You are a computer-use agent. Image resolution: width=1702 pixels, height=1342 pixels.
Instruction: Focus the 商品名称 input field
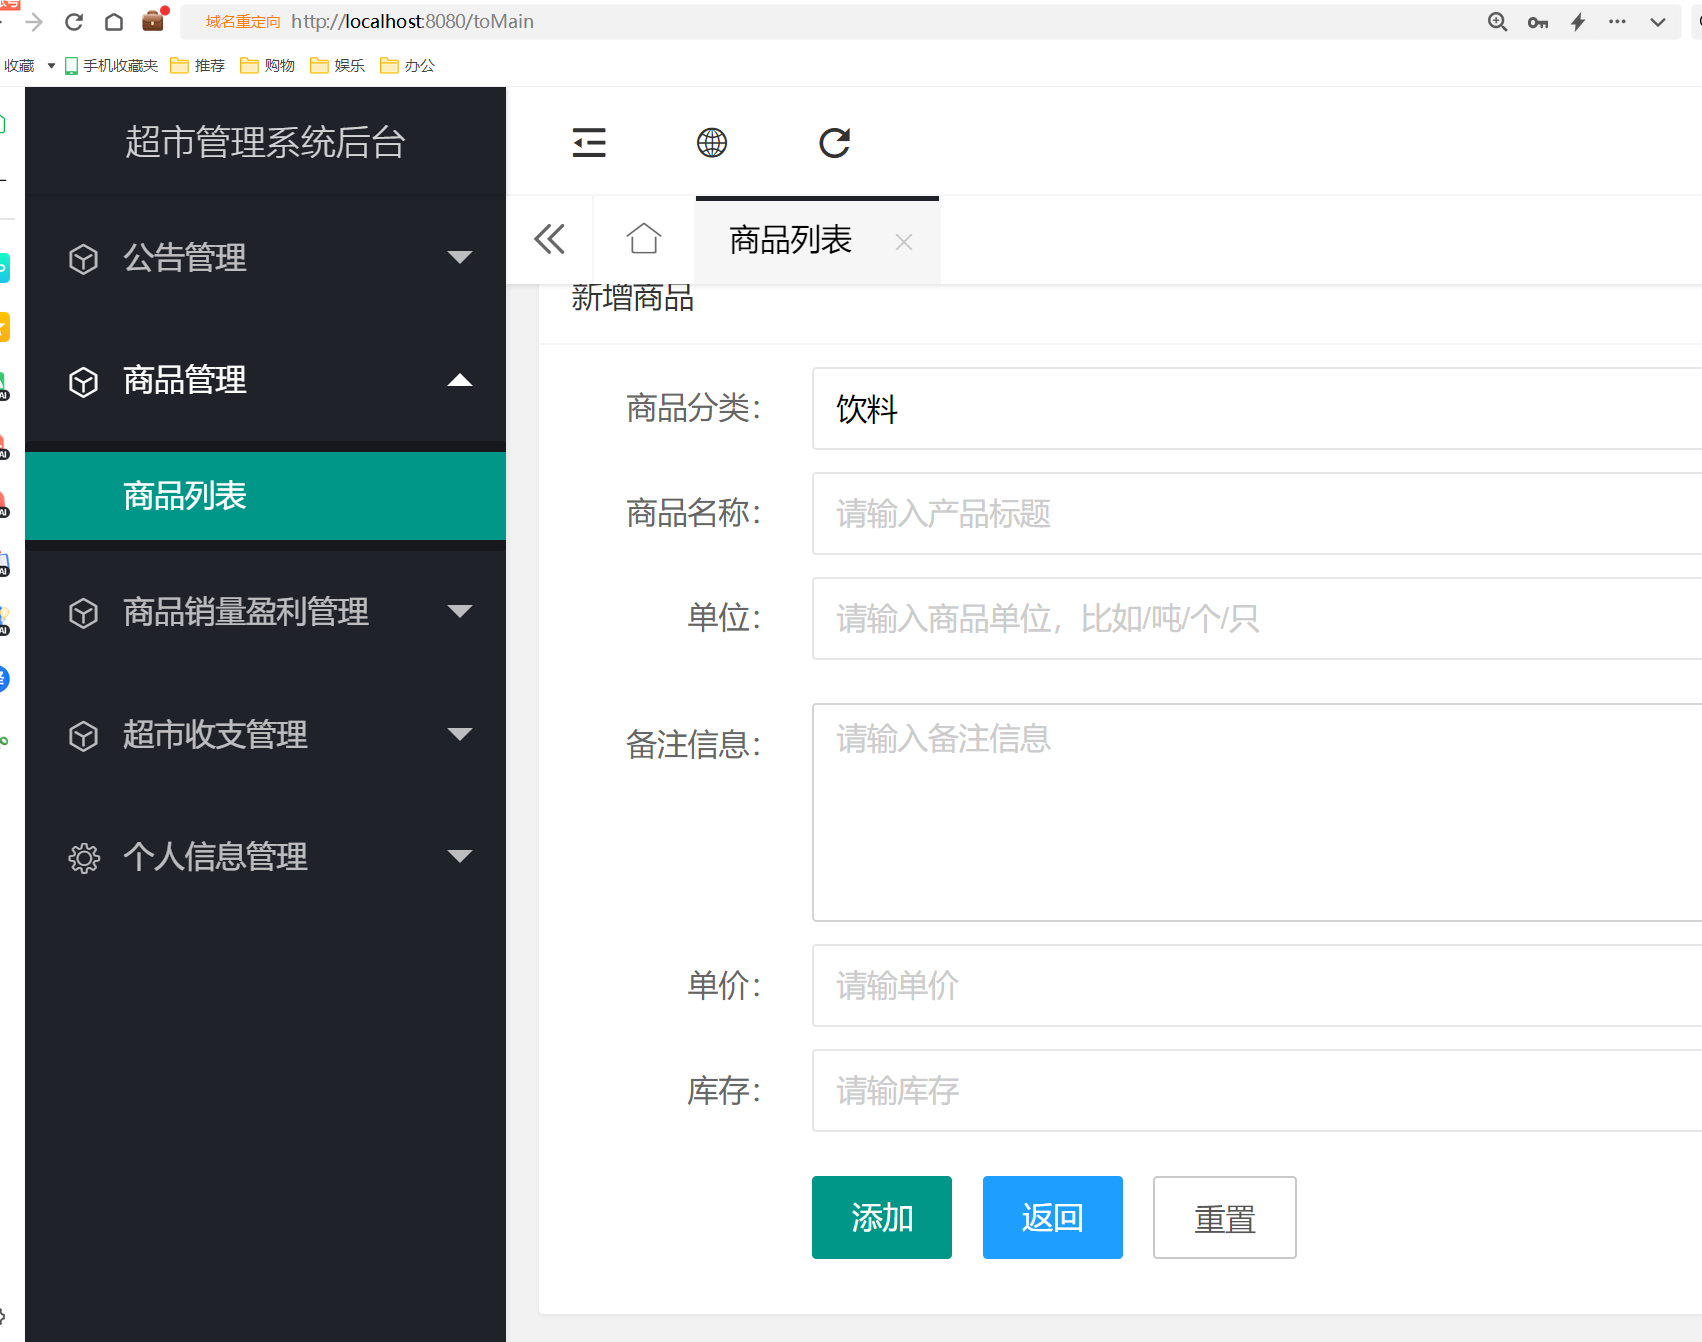click(x=1257, y=514)
